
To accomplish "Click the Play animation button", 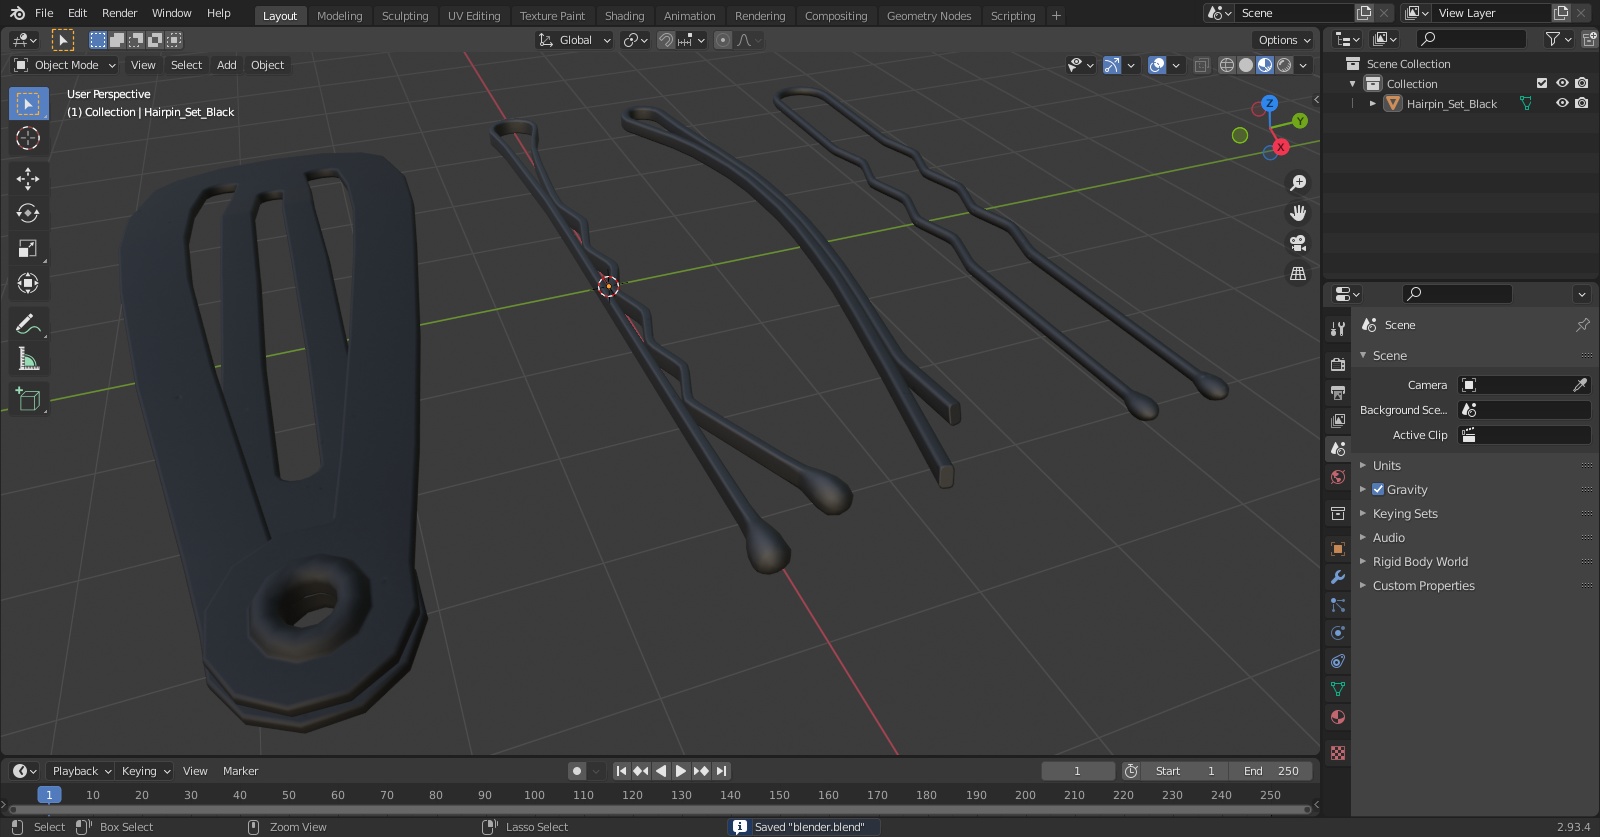I will click(680, 771).
